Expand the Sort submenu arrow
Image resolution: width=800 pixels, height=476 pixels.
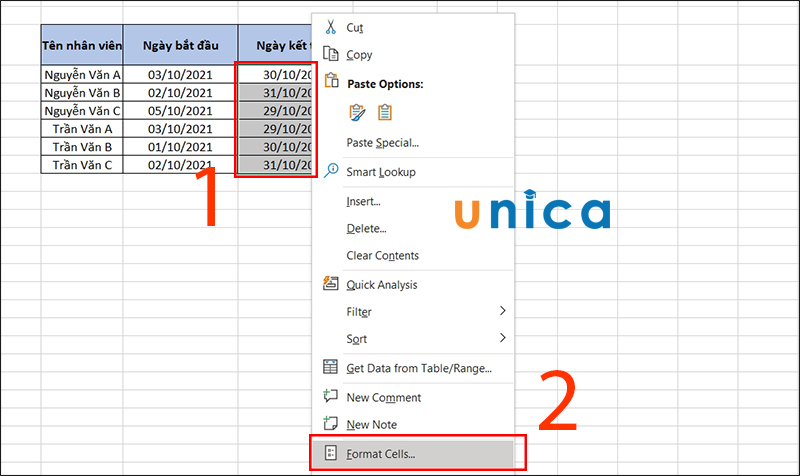tap(502, 339)
